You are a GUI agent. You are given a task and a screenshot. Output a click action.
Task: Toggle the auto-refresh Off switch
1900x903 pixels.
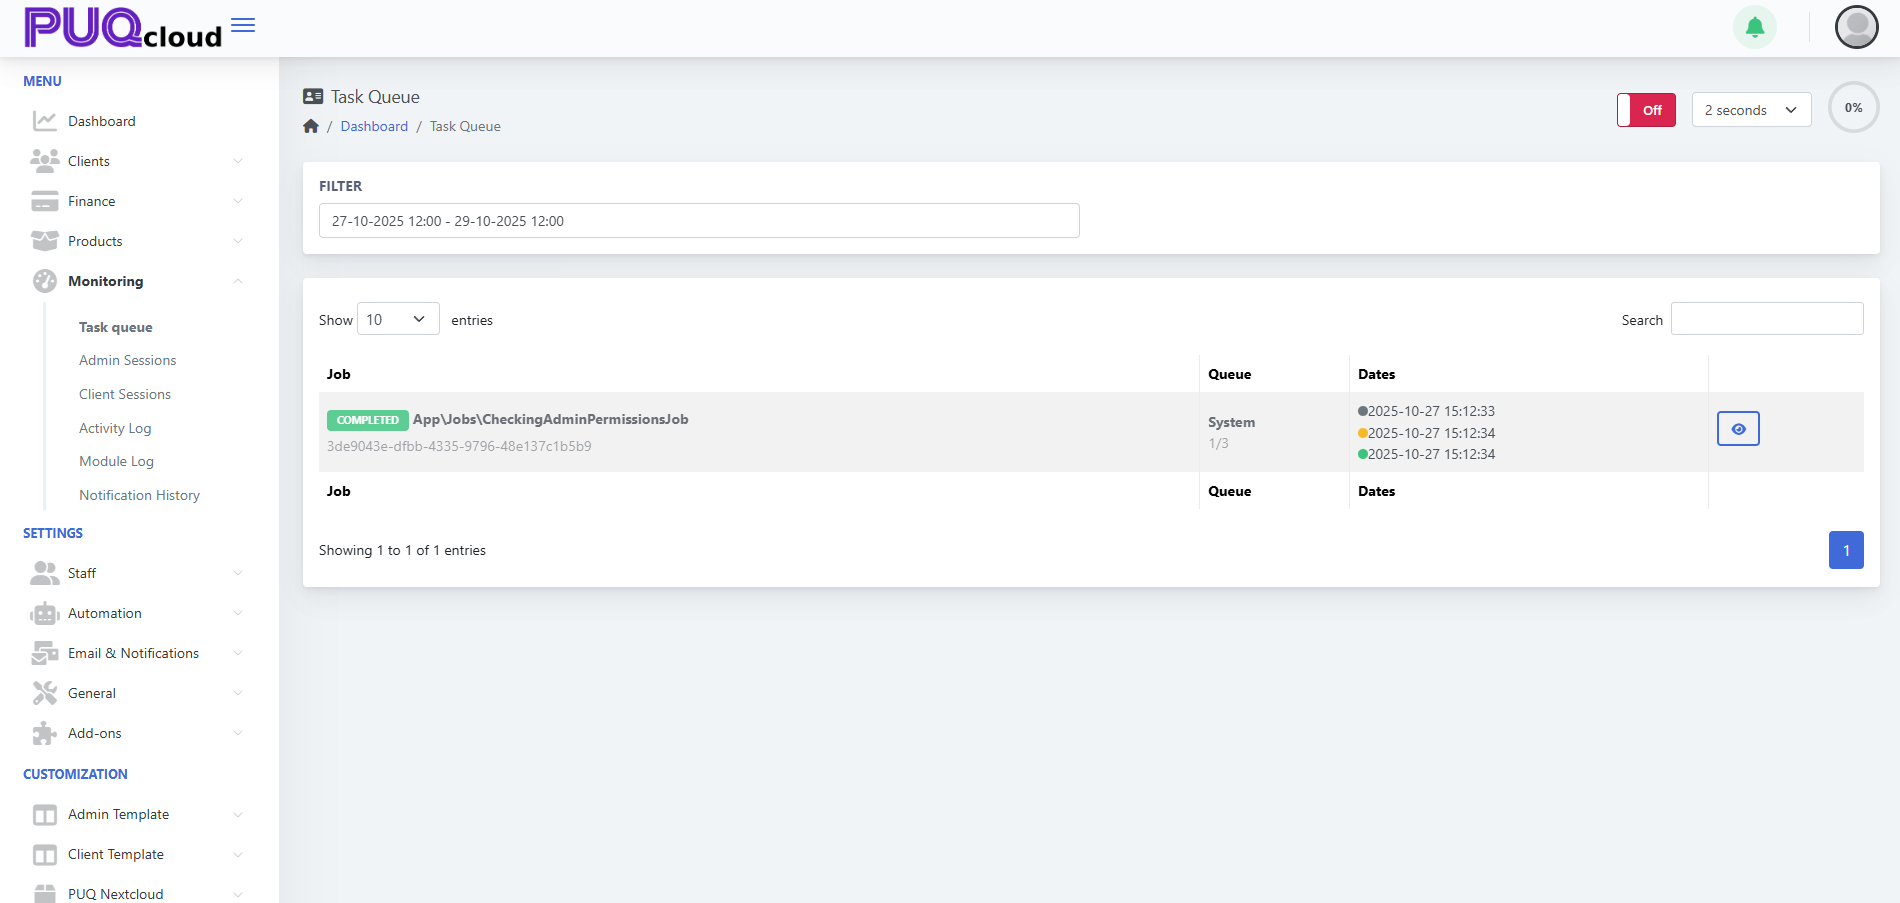(1646, 110)
